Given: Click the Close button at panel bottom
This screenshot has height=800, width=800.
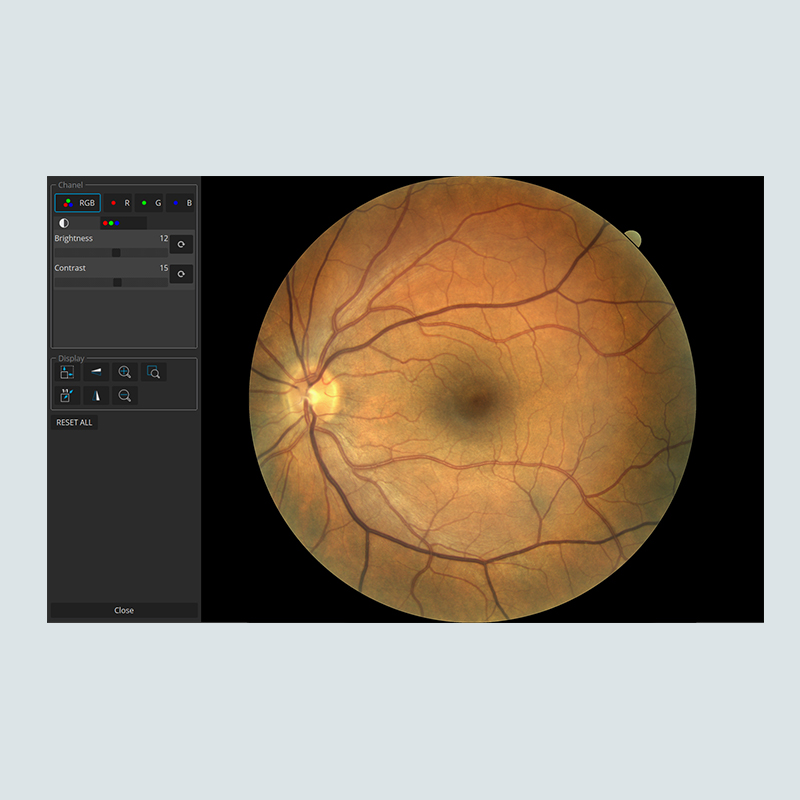Looking at the screenshot, I should 124,610.
